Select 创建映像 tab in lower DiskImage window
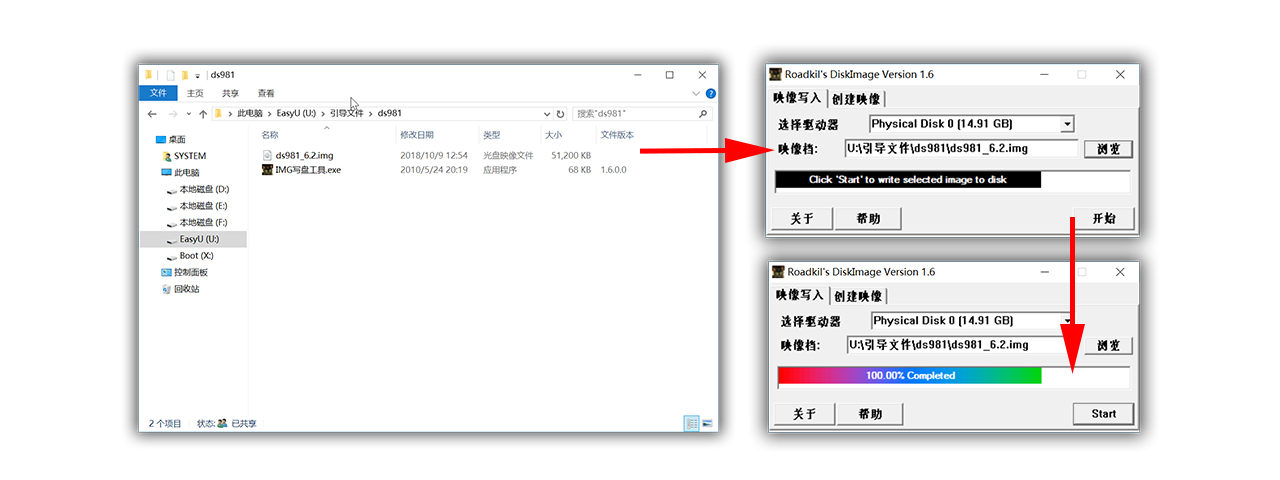This screenshot has height=480, width=1280. (x=858, y=296)
